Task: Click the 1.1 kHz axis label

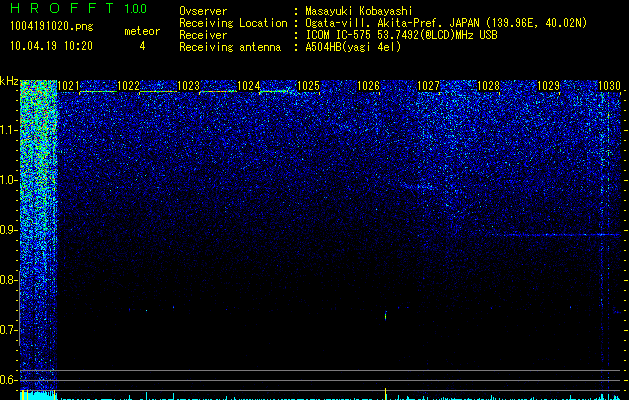Action: click(9, 130)
